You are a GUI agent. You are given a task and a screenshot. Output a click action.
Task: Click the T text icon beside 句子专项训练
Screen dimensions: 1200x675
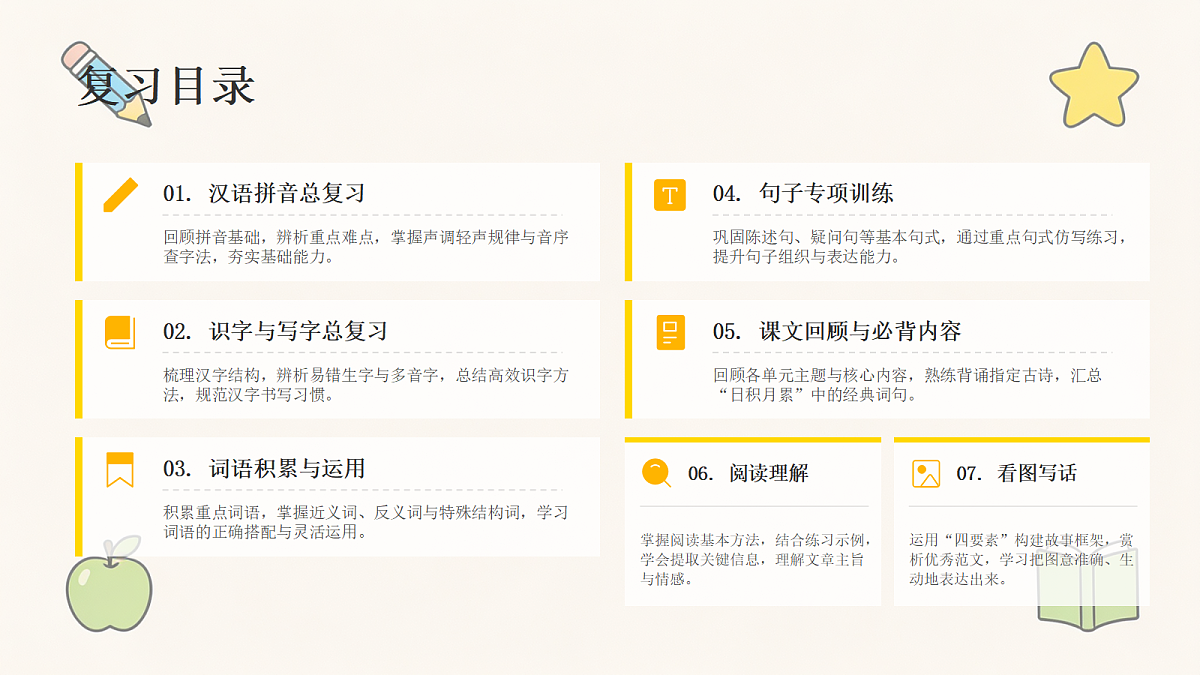[670, 194]
